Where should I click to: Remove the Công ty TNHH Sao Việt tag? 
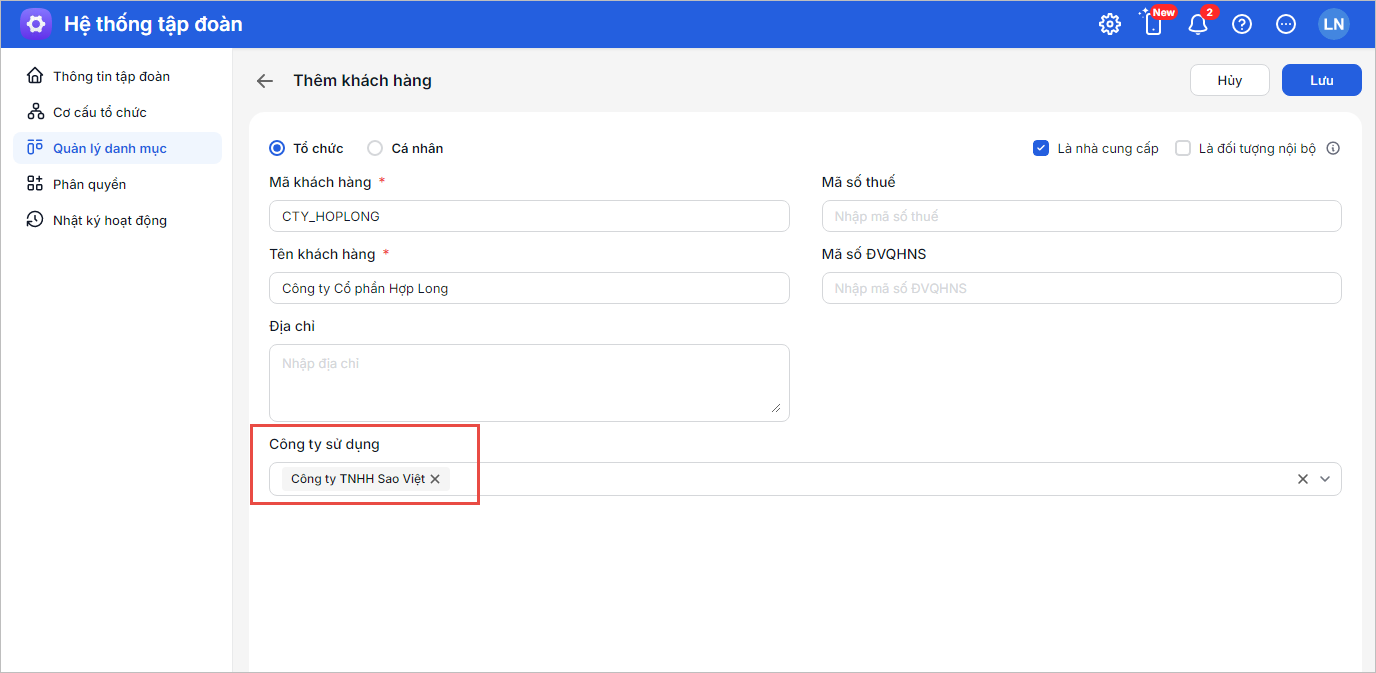pos(435,479)
